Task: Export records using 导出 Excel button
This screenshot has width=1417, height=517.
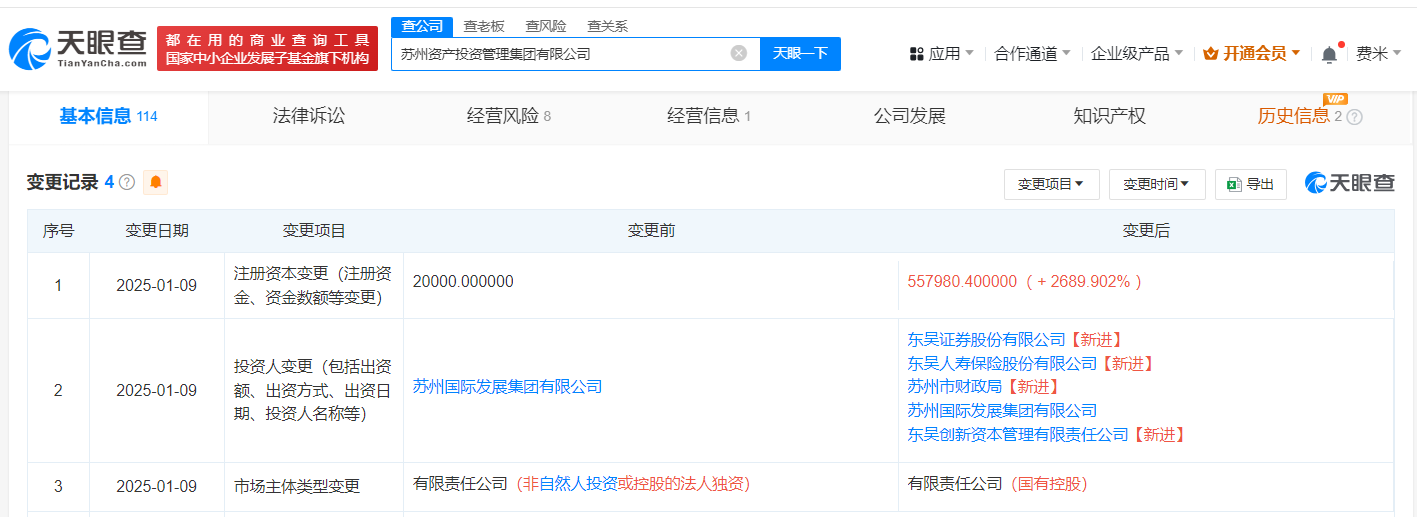Action: 1250,184
